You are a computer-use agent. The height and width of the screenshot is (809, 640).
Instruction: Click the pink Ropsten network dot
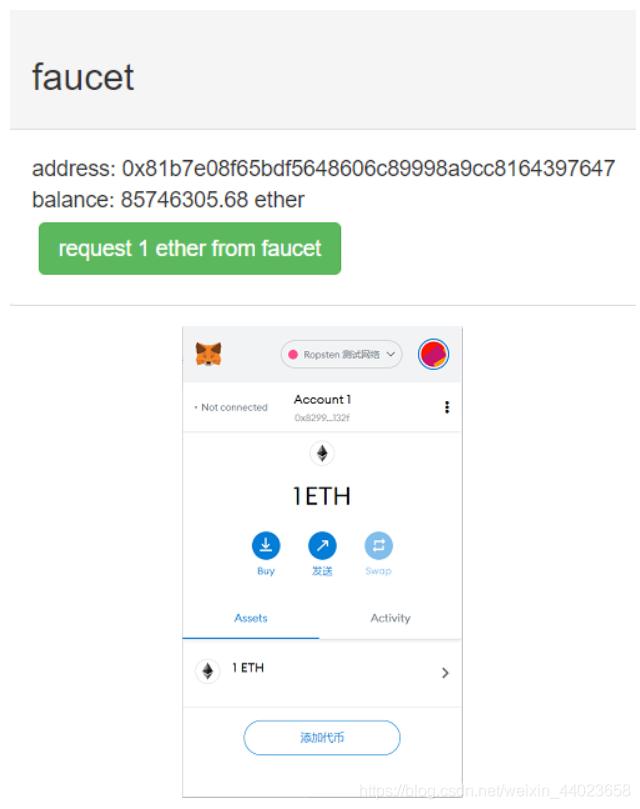tap(293, 354)
